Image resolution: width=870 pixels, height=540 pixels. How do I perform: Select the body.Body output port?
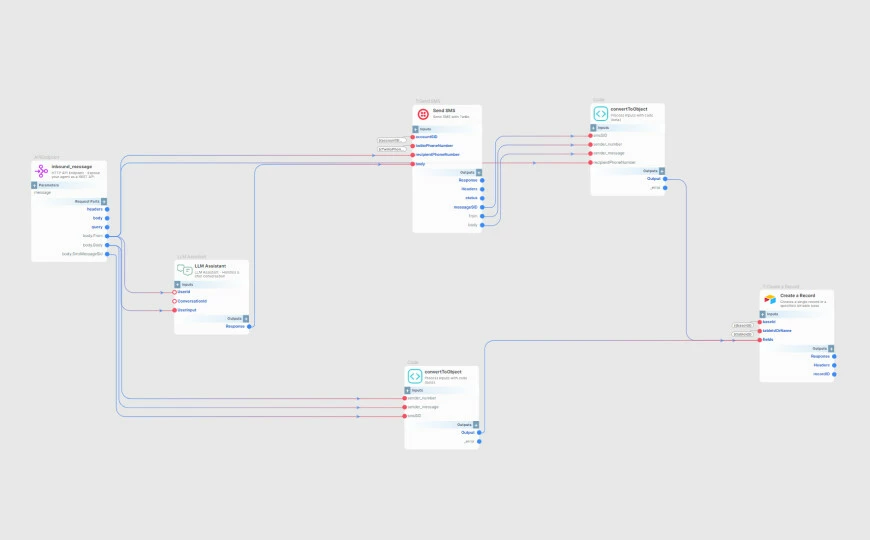(x=107, y=245)
